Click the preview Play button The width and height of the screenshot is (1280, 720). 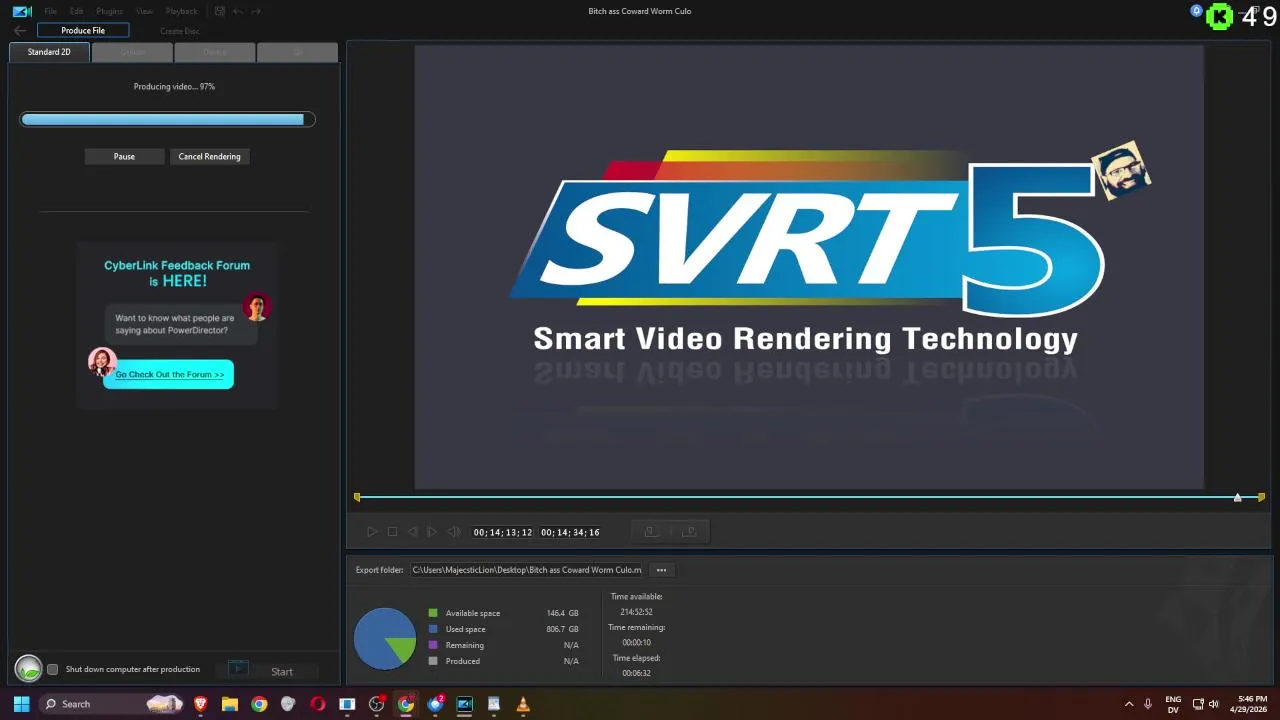tap(371, 532)
